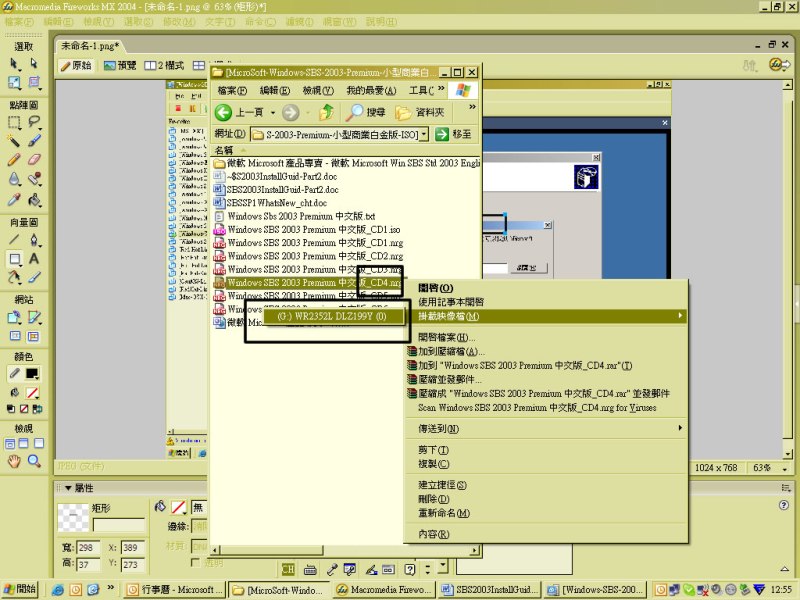Switch to 行事曆 - Microsoft taskbar button

pos(176,589)
